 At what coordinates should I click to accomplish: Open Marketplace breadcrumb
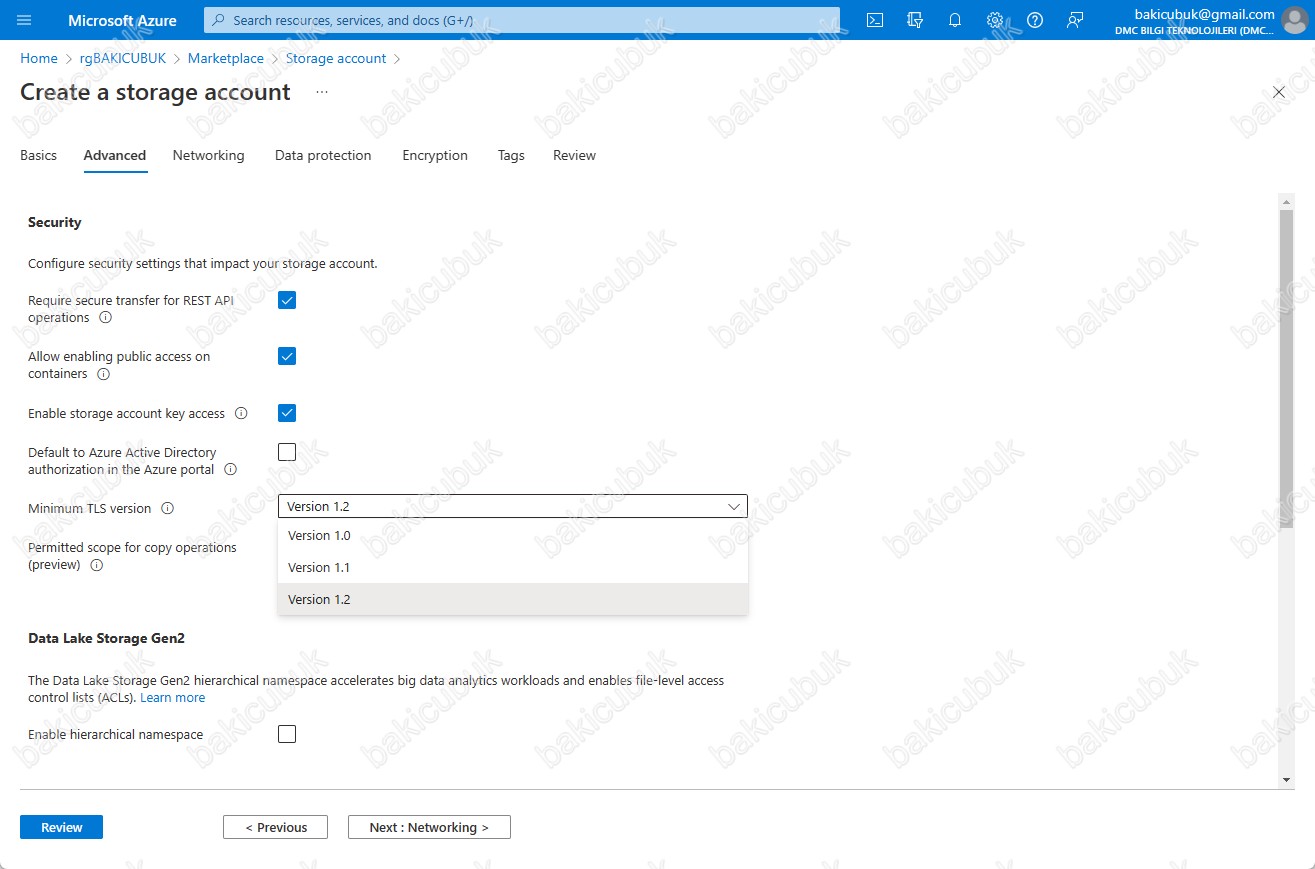click(x=226, y=59)
